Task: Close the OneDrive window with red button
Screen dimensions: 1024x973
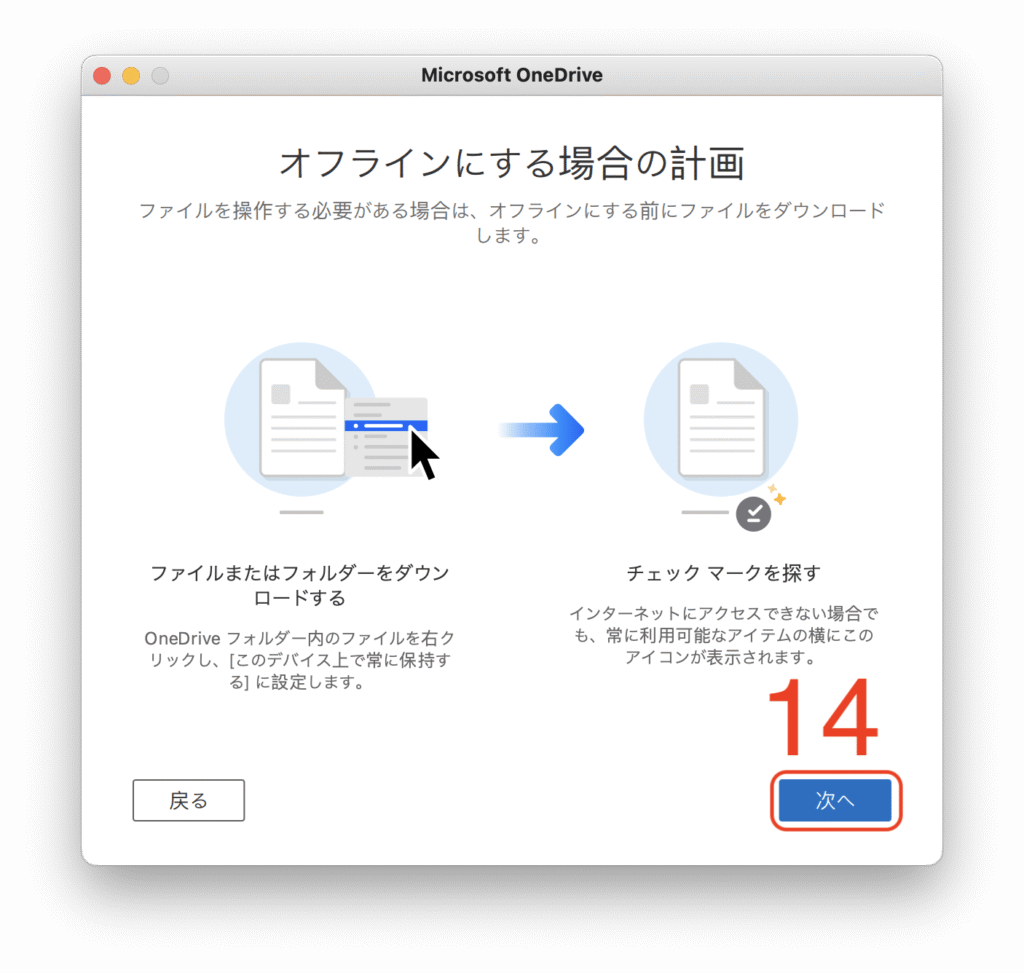Action: click(x=102, y=76)
